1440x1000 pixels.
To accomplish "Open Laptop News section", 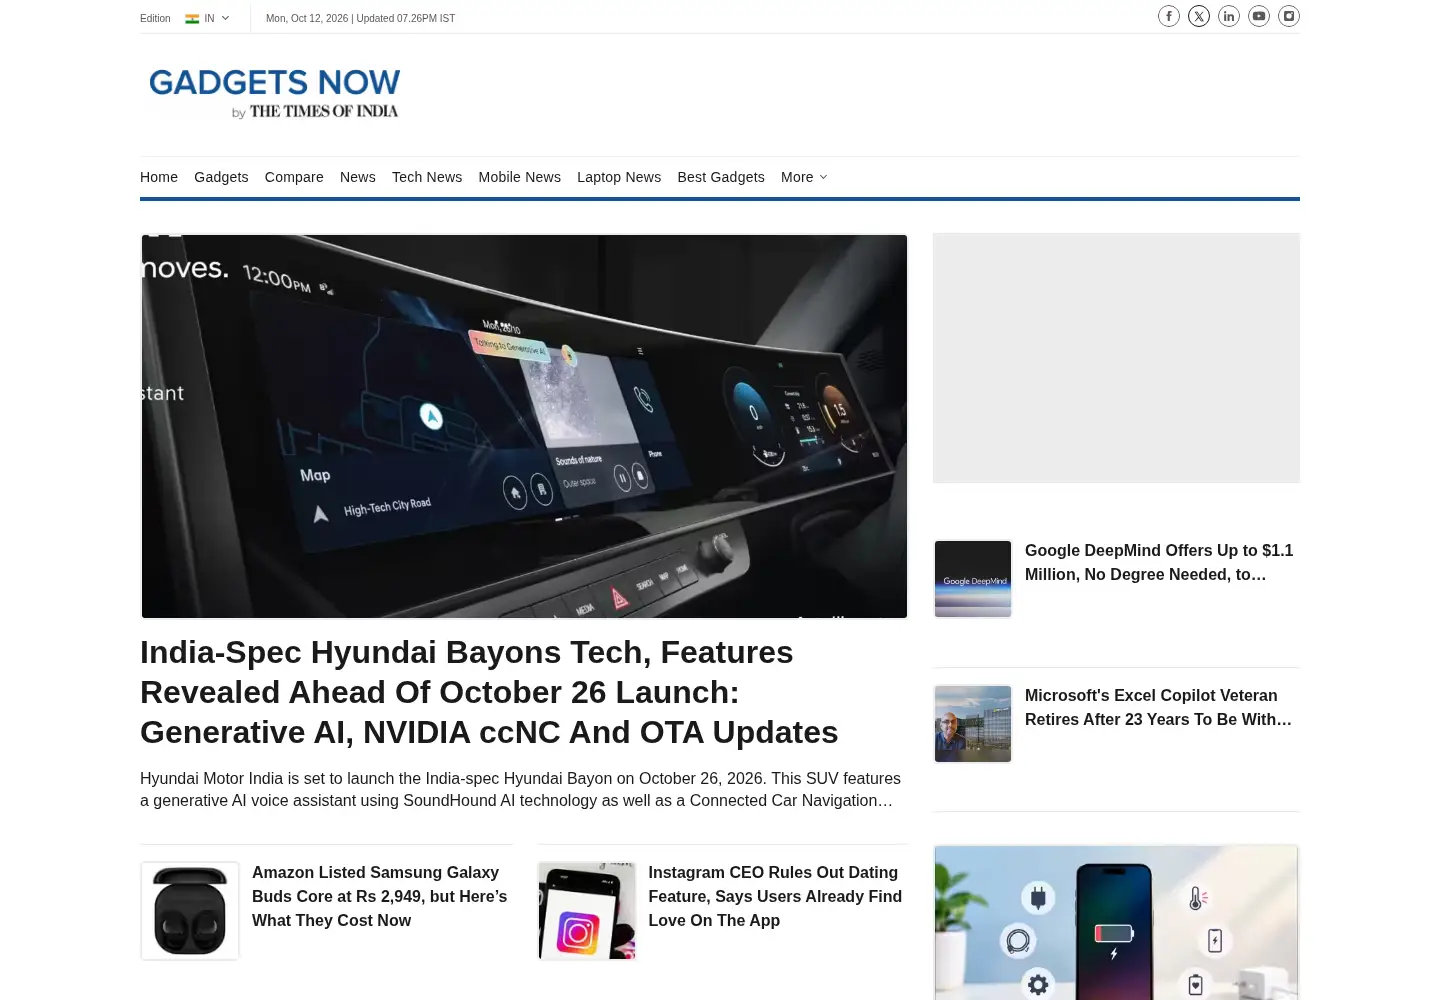I will click(619, 177).
